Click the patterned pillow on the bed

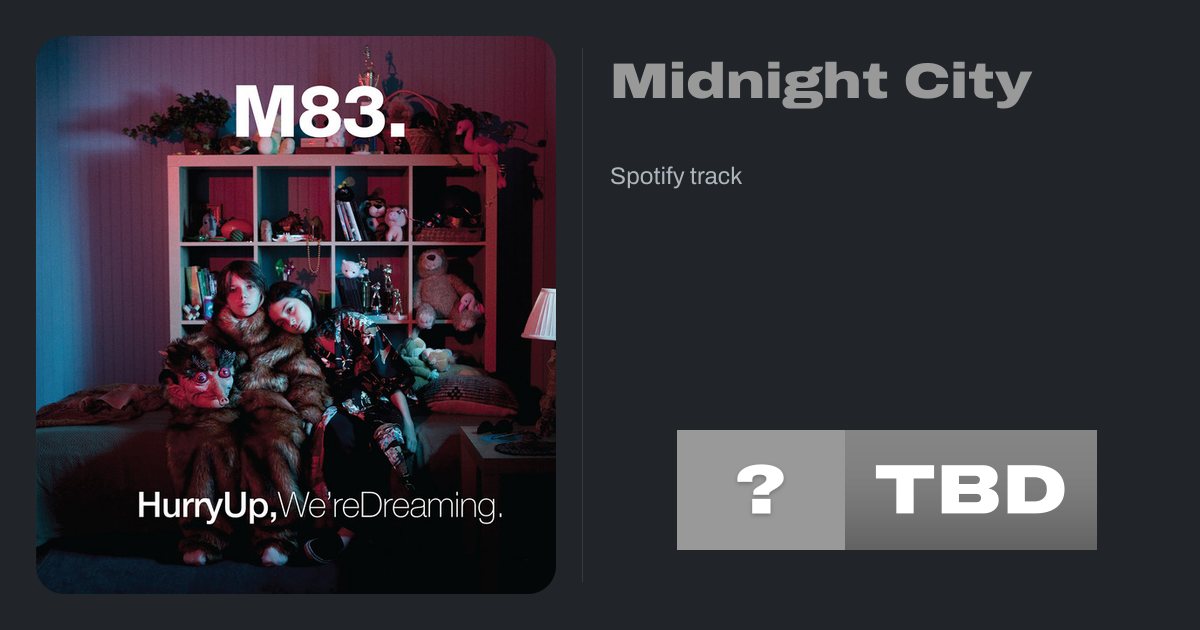468,392
